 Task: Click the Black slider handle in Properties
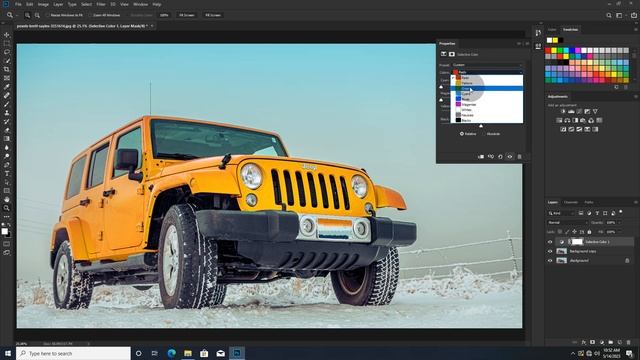pos(481,126)
